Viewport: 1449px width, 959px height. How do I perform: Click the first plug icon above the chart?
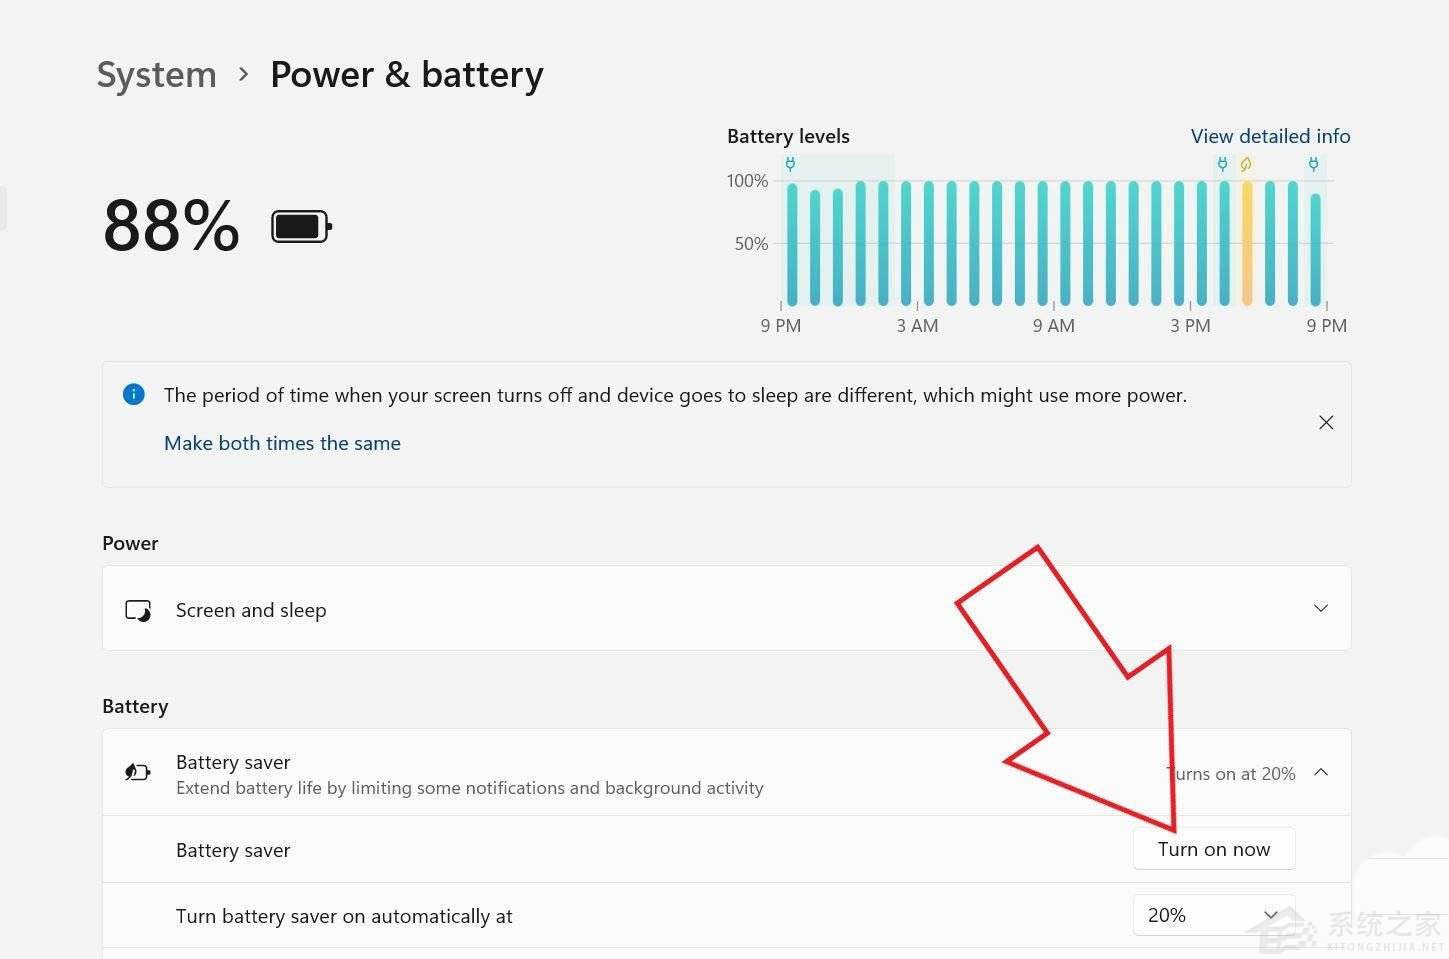pos(790,164)
